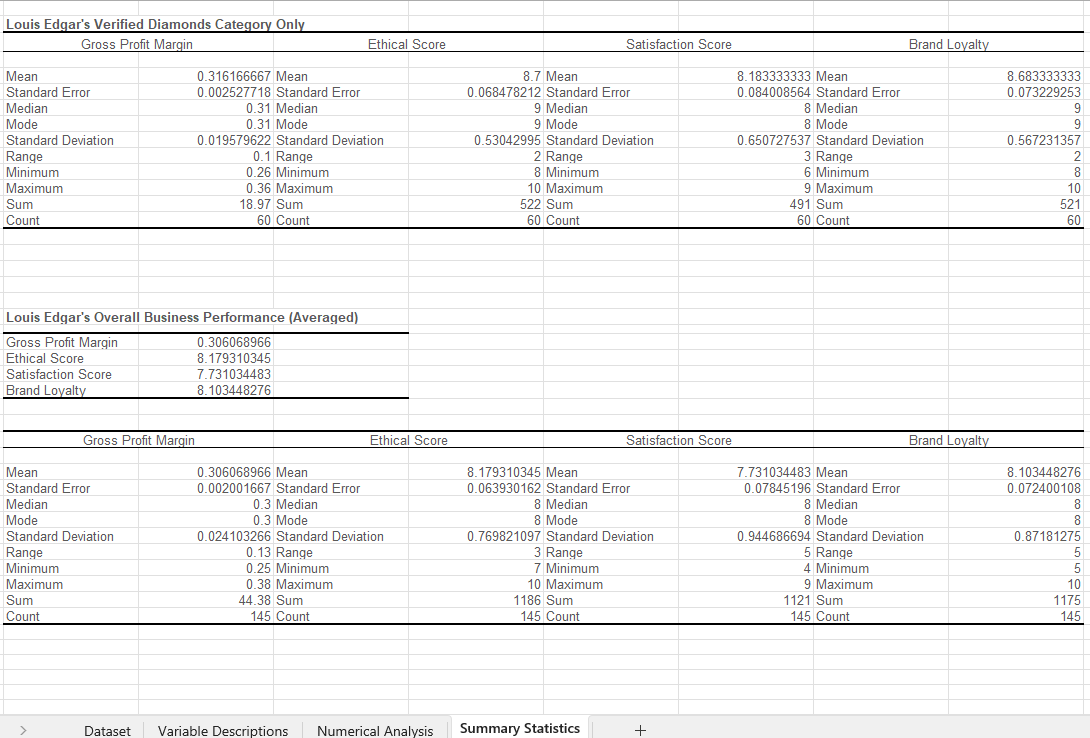The height and width of the screenshot is (738, 1090).
Task: Select the Satisfaction Score header in the bottom table
Action: tap(678, 440)
